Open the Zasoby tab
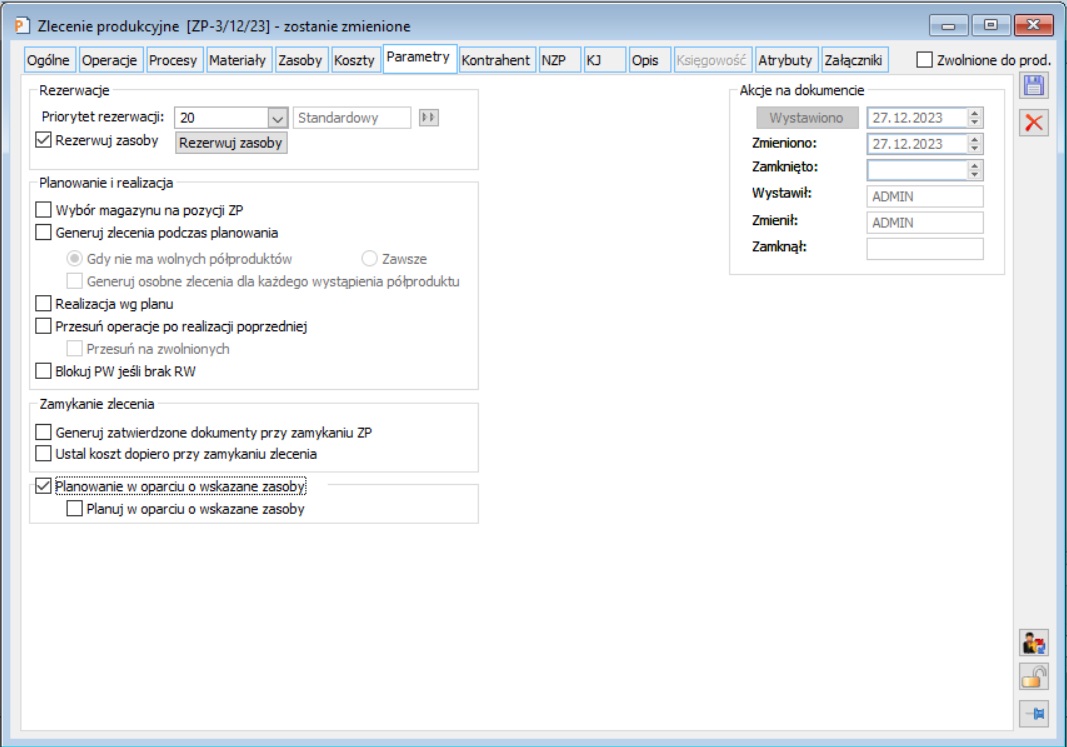 (300, 60)
